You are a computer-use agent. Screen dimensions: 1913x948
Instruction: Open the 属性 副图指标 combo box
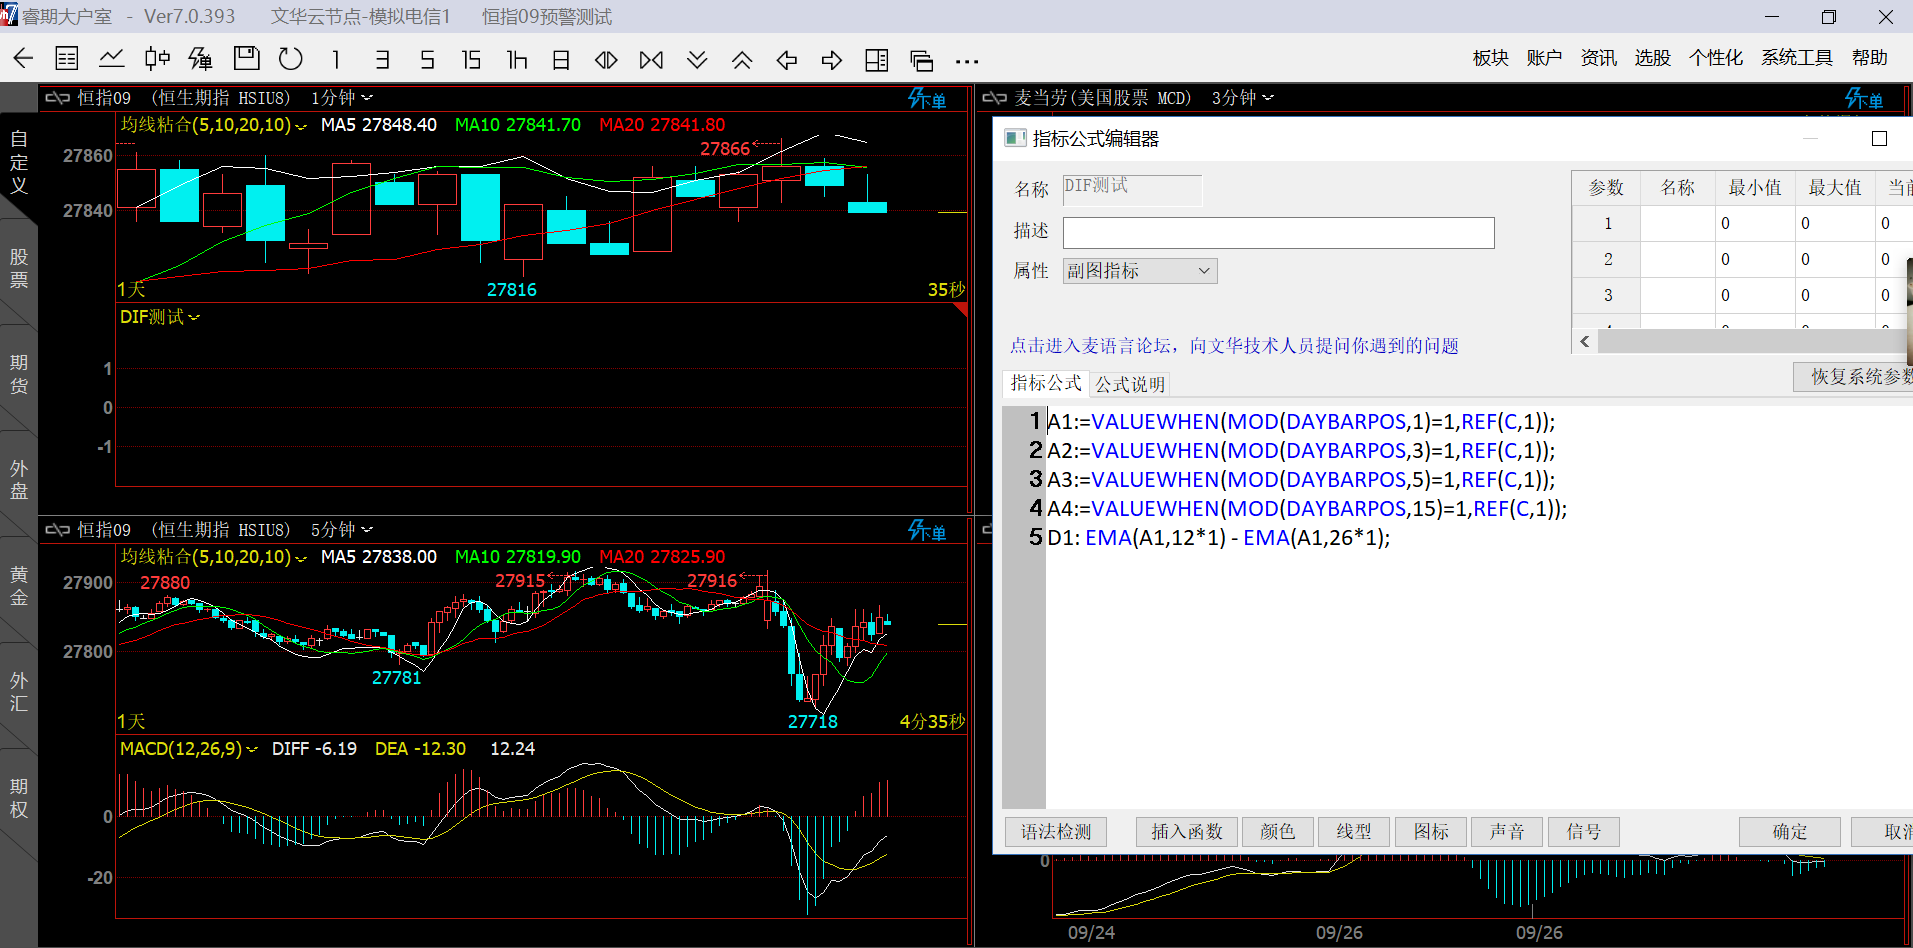pos(1139,271)
